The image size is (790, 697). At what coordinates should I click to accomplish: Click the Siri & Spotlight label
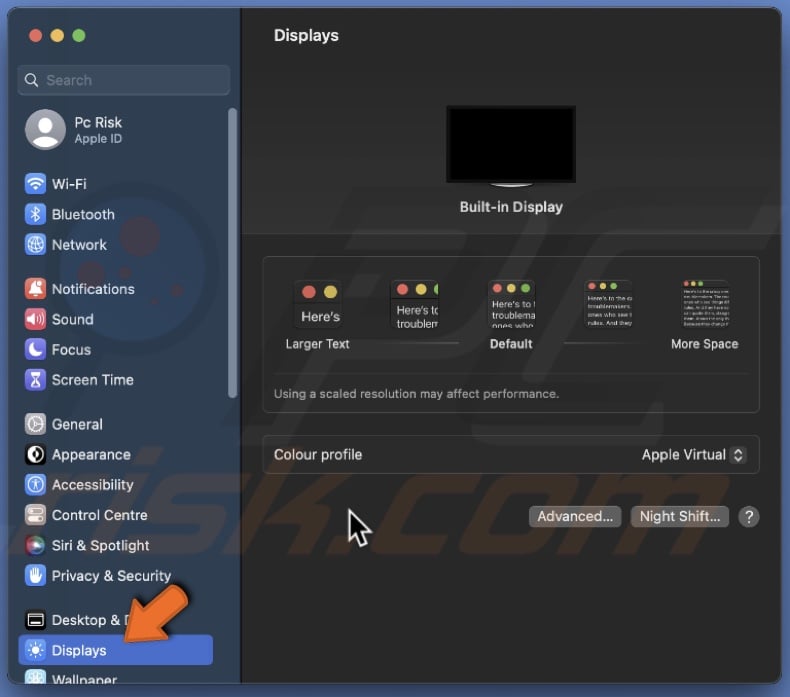(100, 545)
